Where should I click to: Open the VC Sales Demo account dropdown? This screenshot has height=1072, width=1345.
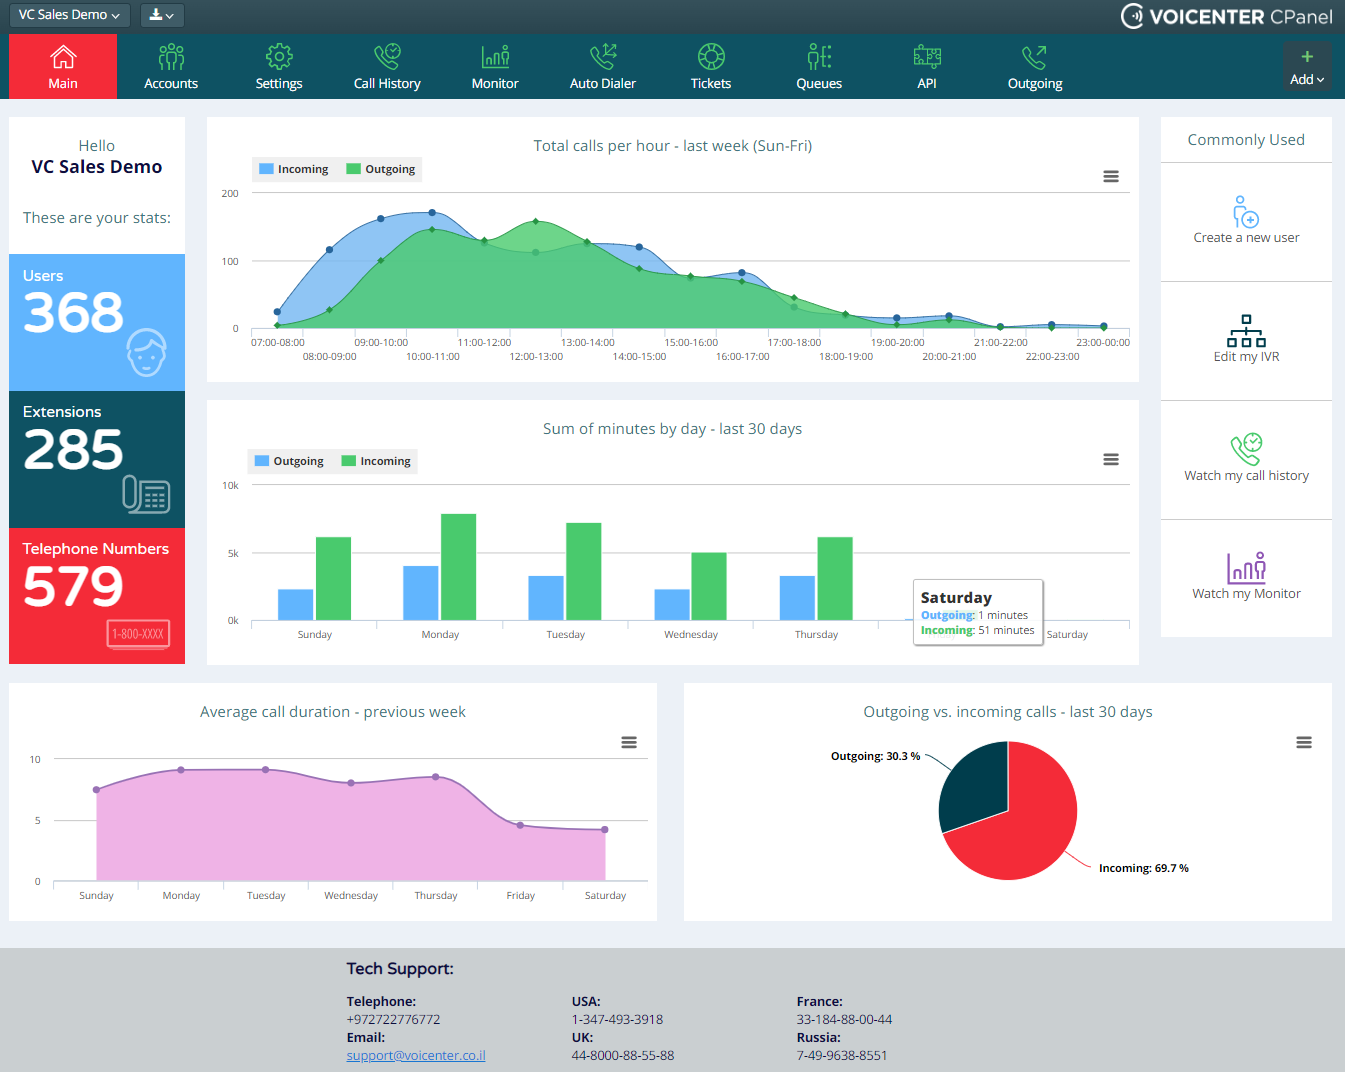coord(69,15)
